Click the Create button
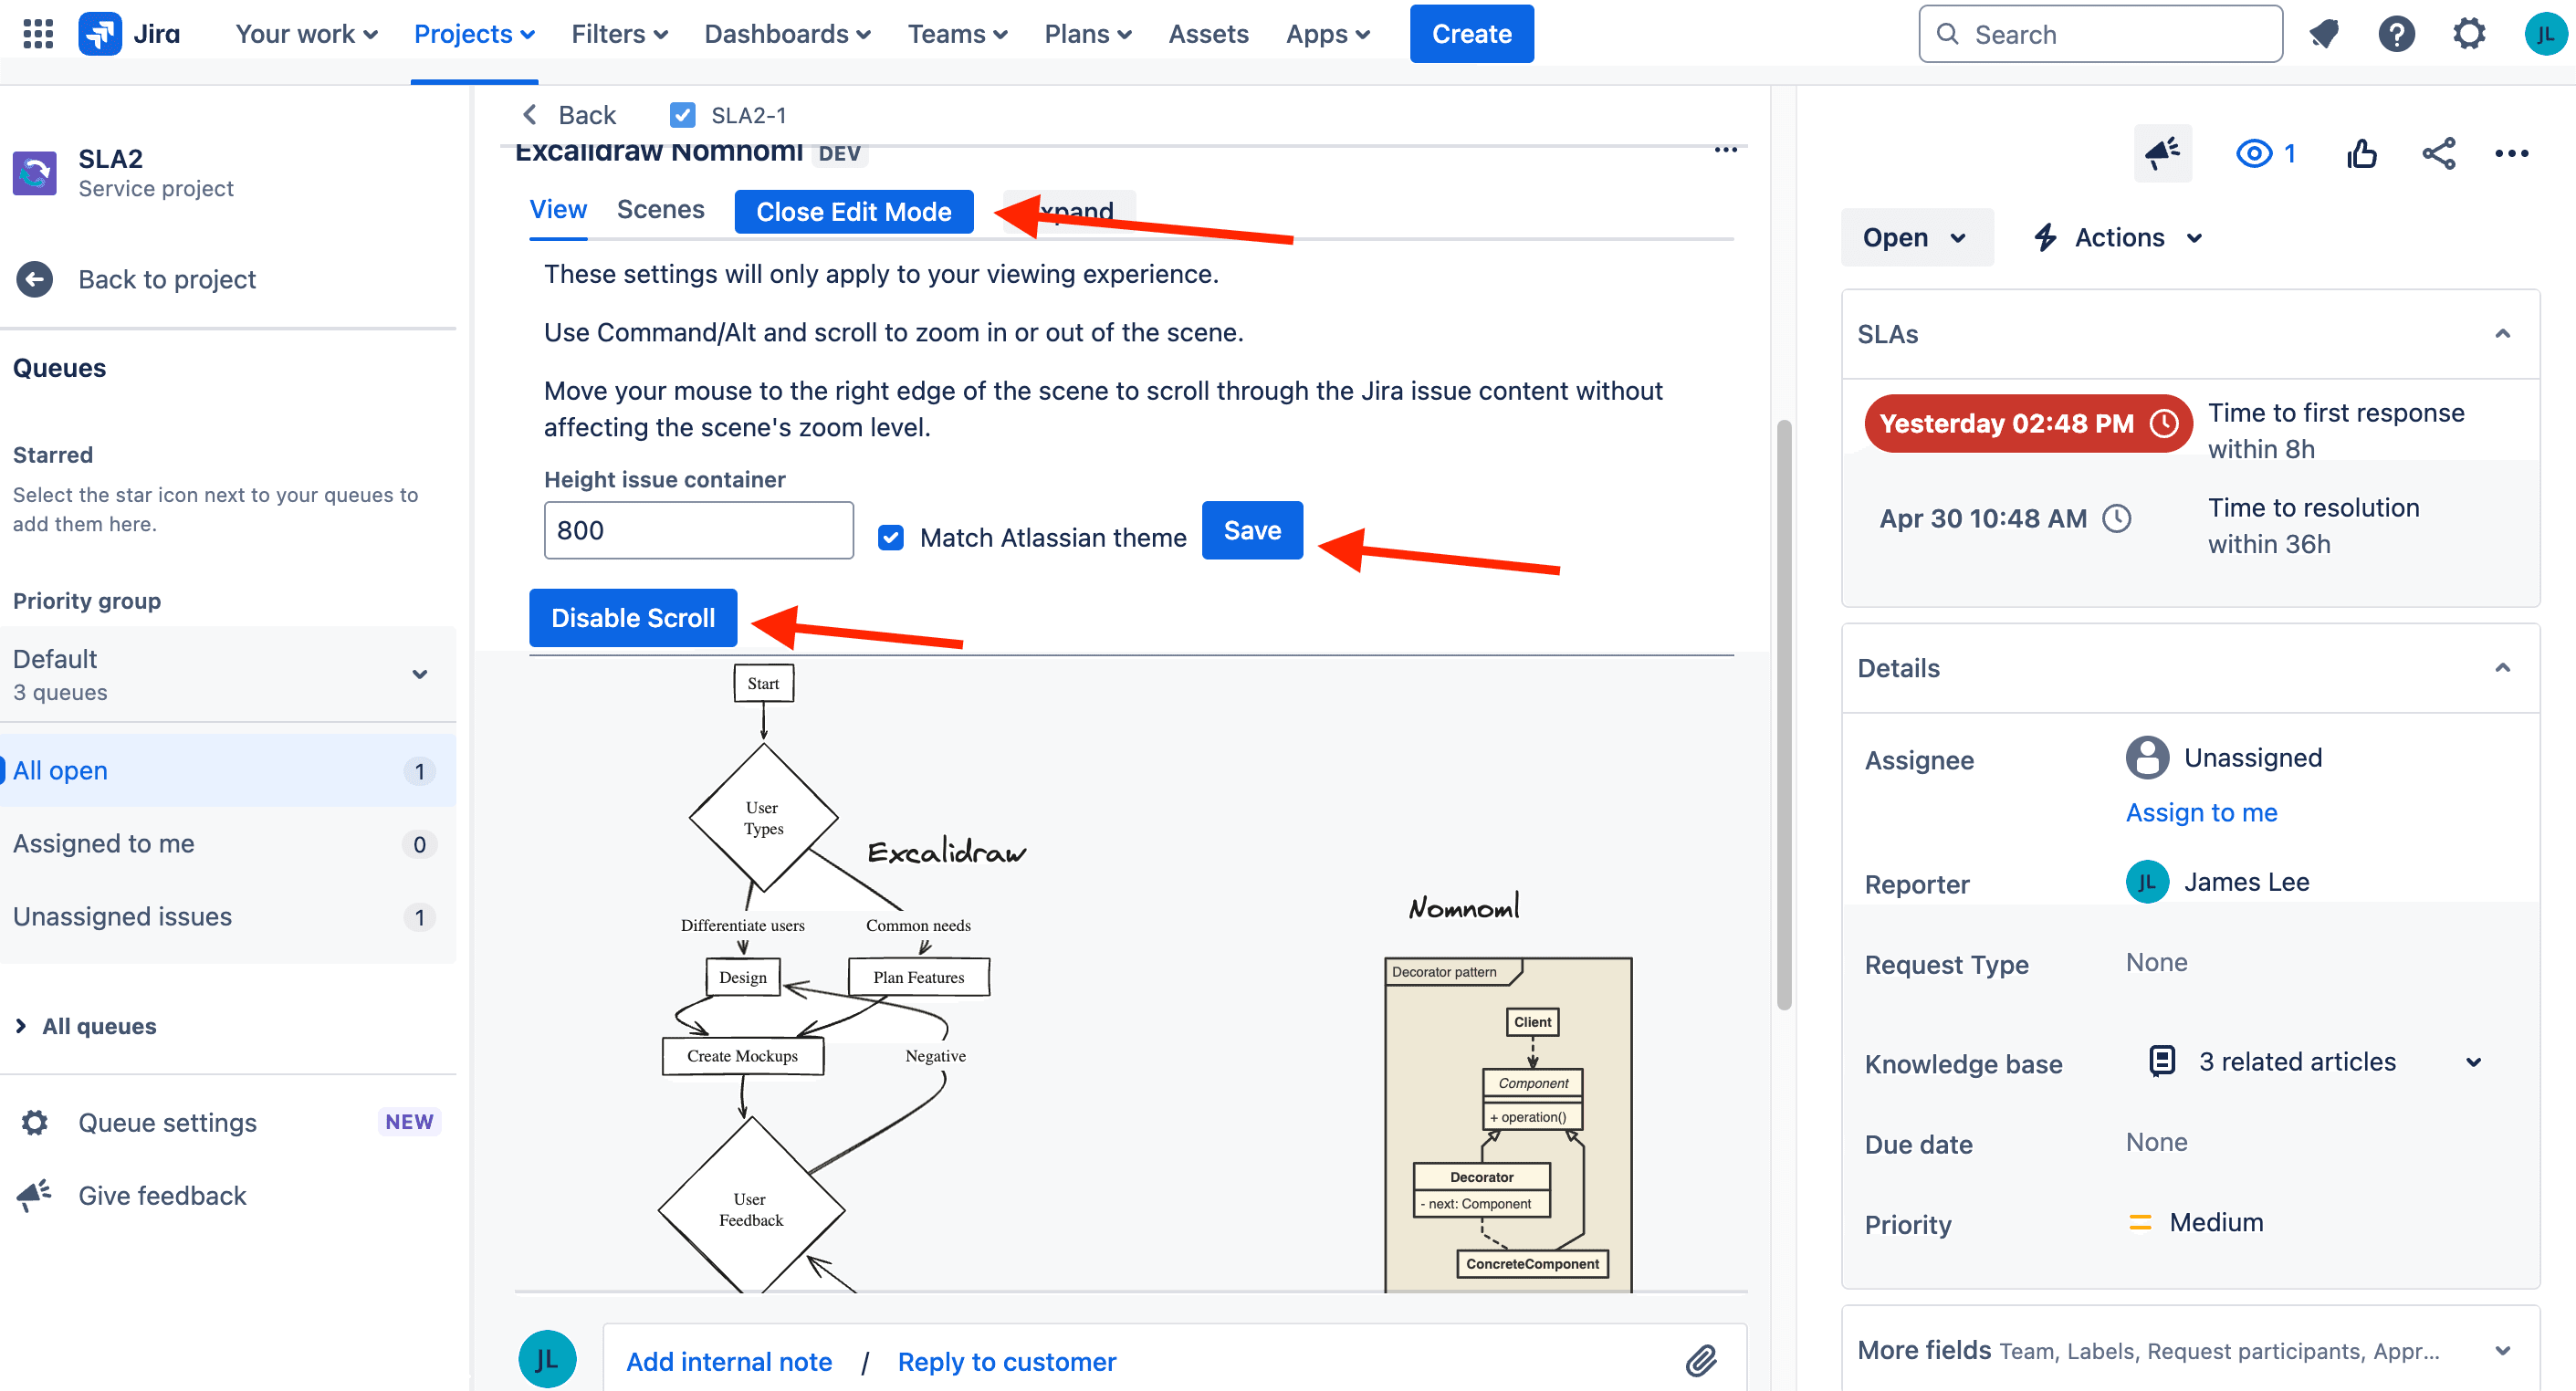The image size is (2576, 1391). 1471,34
